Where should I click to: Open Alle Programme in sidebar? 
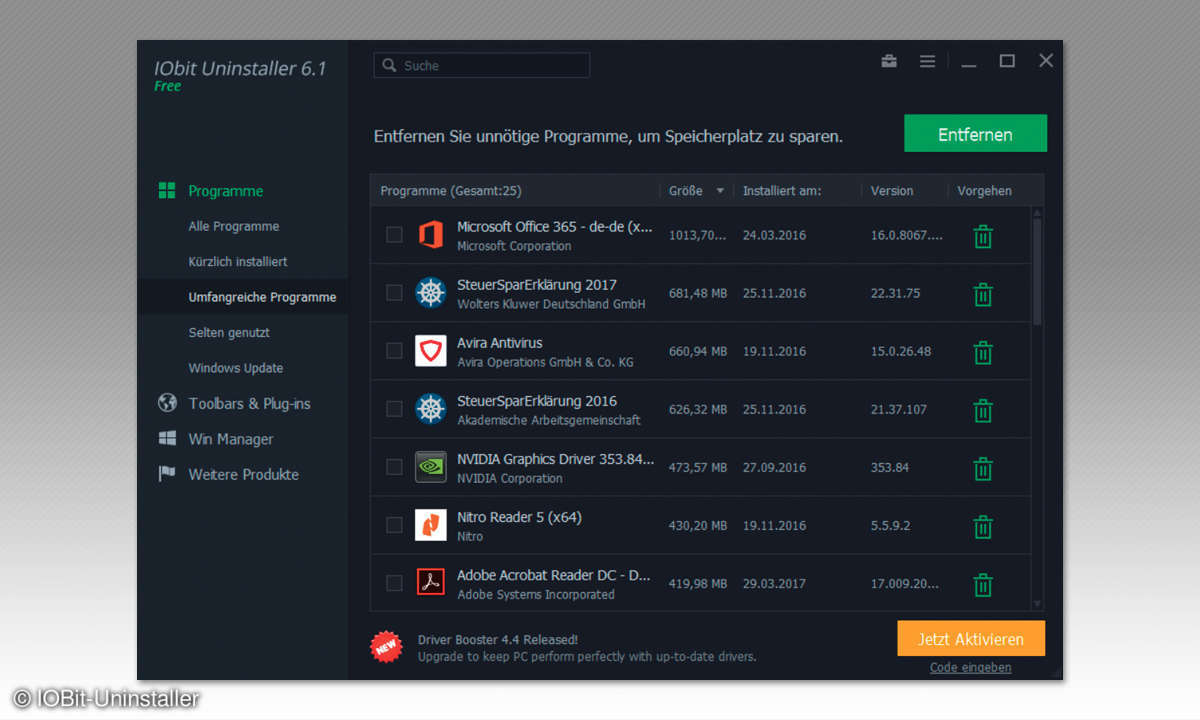tap(234, 226)
